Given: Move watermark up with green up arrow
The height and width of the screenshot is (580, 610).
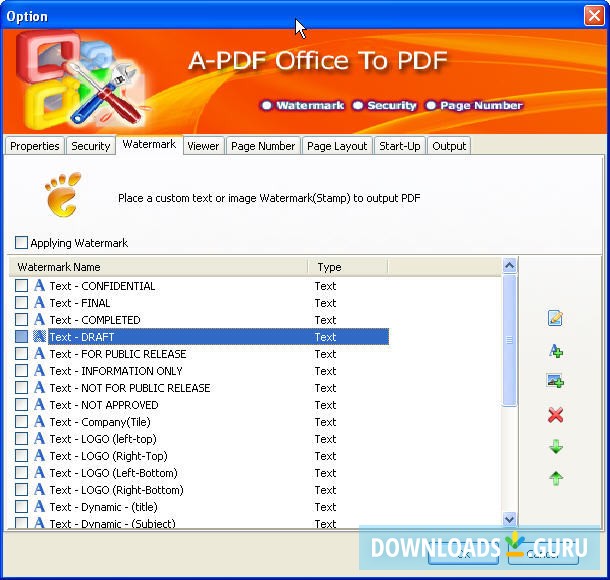Looking at the screenshot, I should tap(556, 478).
